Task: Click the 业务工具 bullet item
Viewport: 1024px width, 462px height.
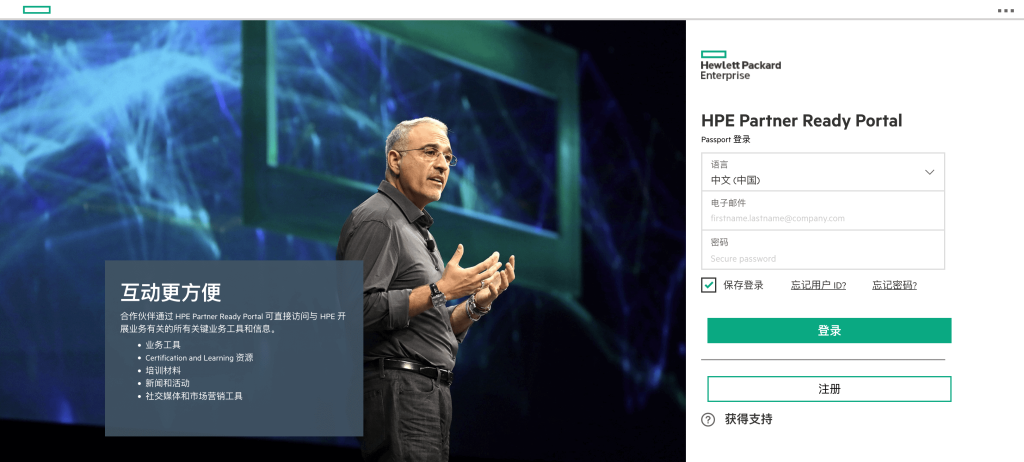Action: [x=163, y=345]
